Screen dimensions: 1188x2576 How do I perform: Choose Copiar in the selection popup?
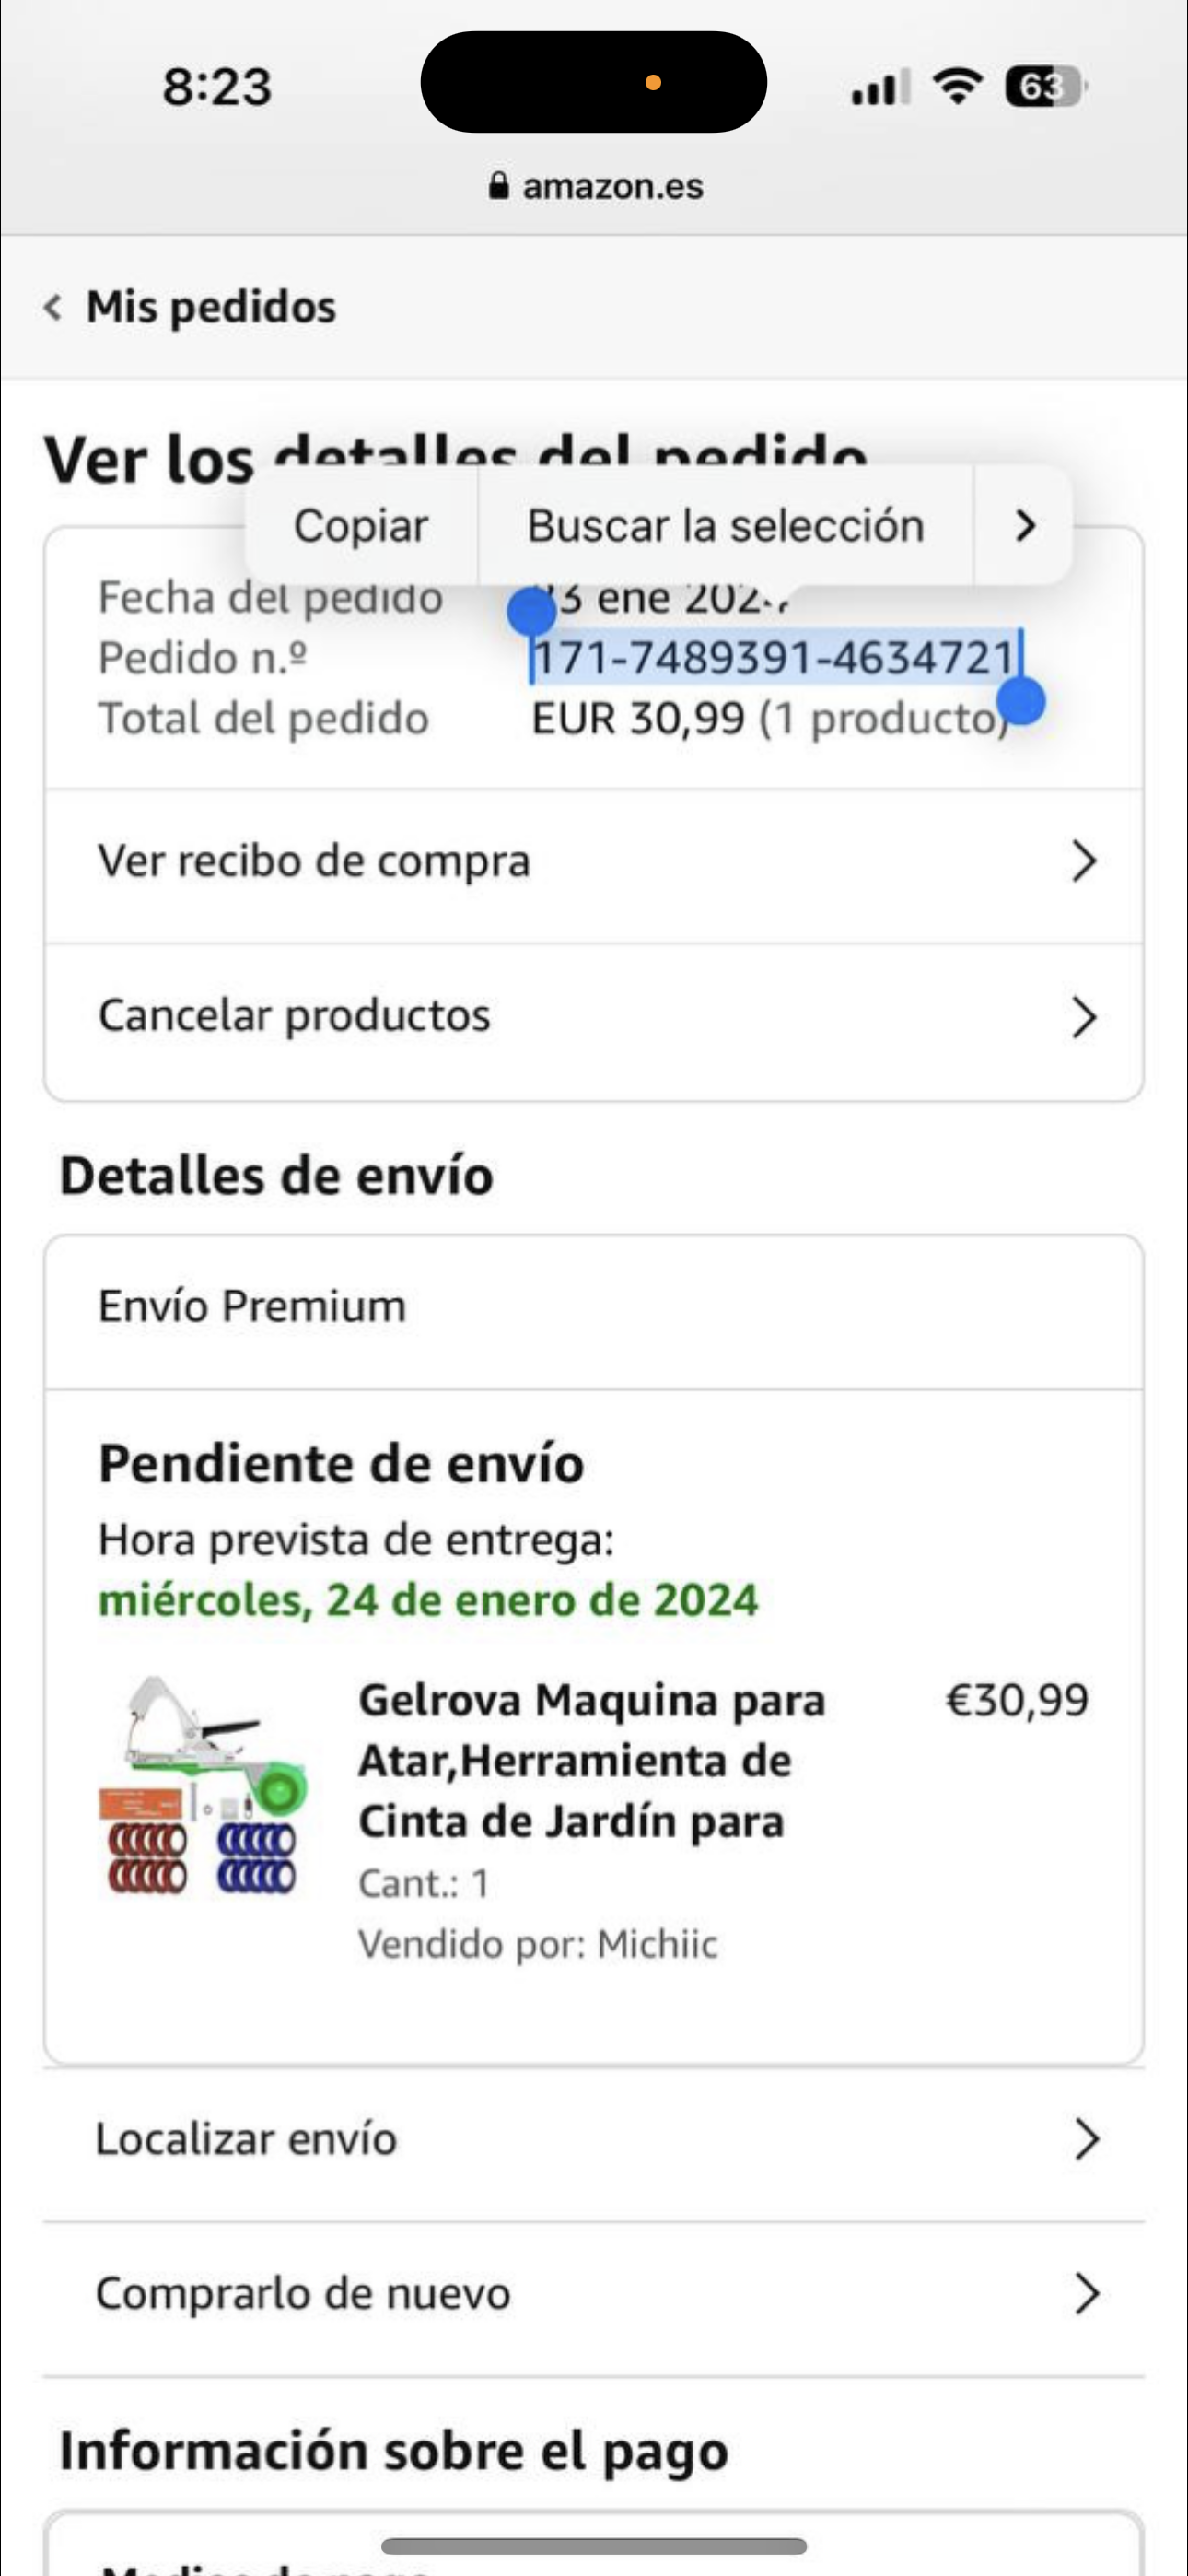361,525
